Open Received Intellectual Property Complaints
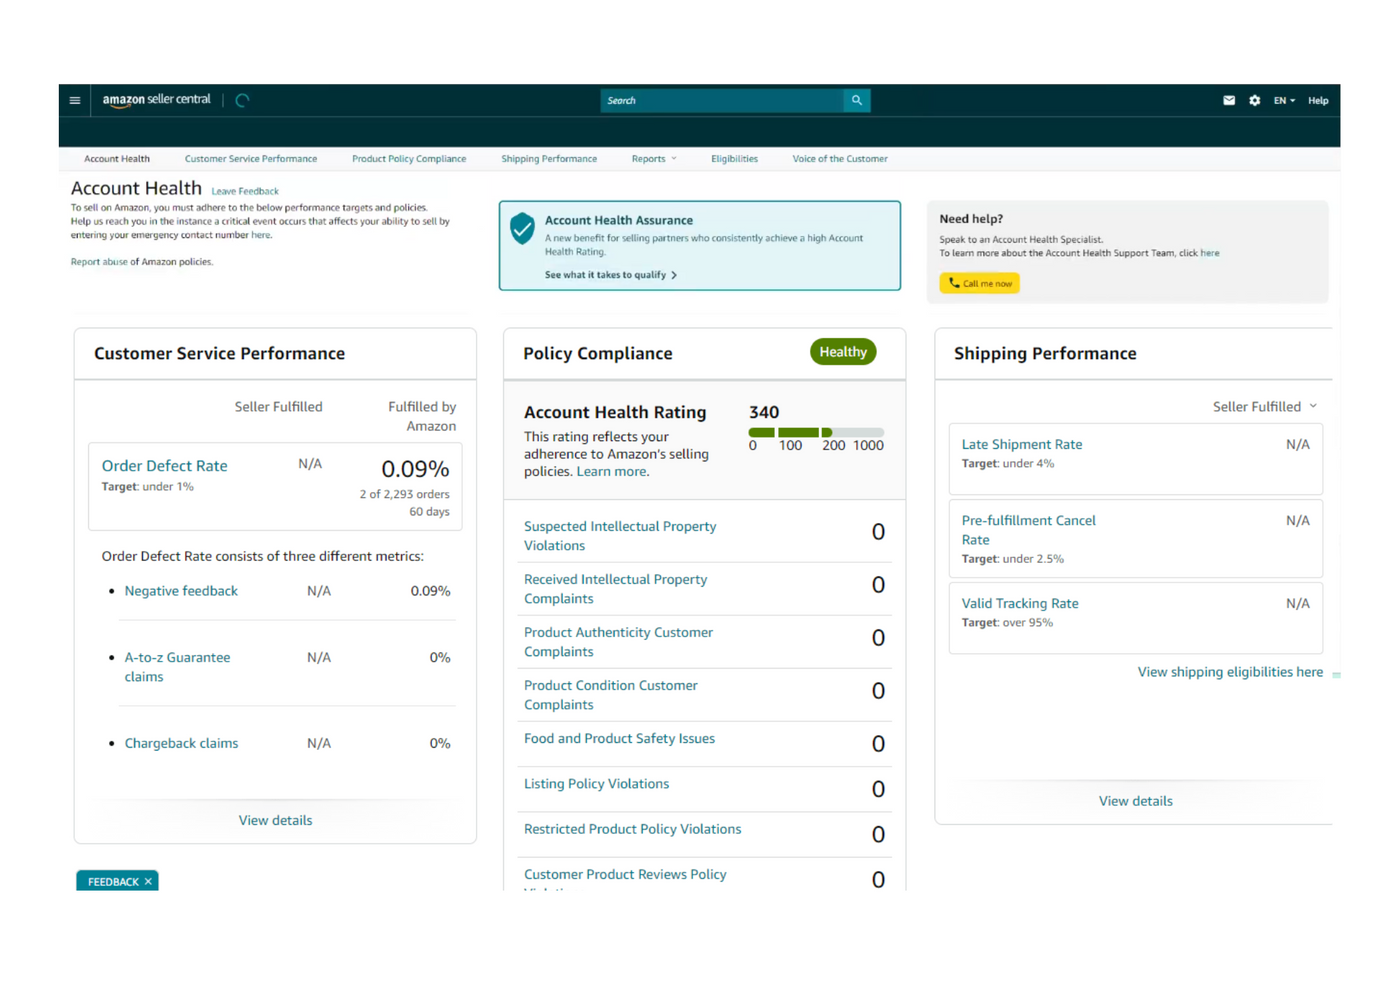Viewport: 1400px width, 990px height. click(615, 589)
